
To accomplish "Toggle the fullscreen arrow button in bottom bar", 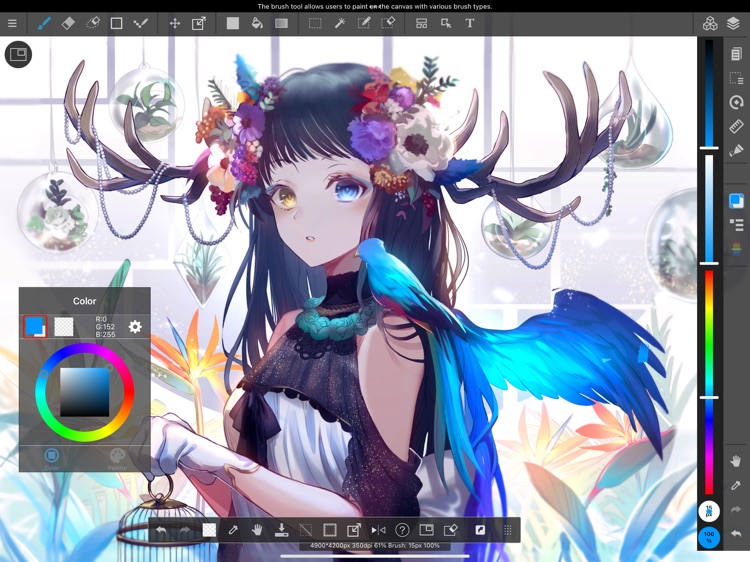I will coord(480,530).
